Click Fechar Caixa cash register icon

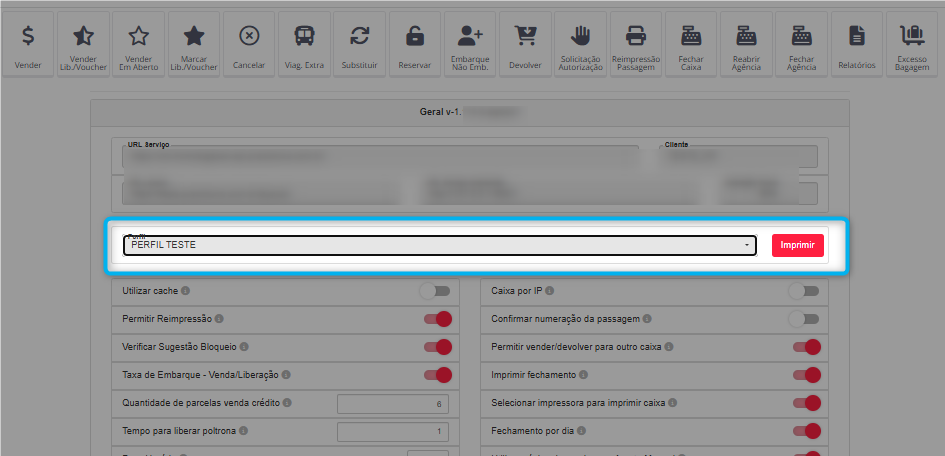click(691, 36)
